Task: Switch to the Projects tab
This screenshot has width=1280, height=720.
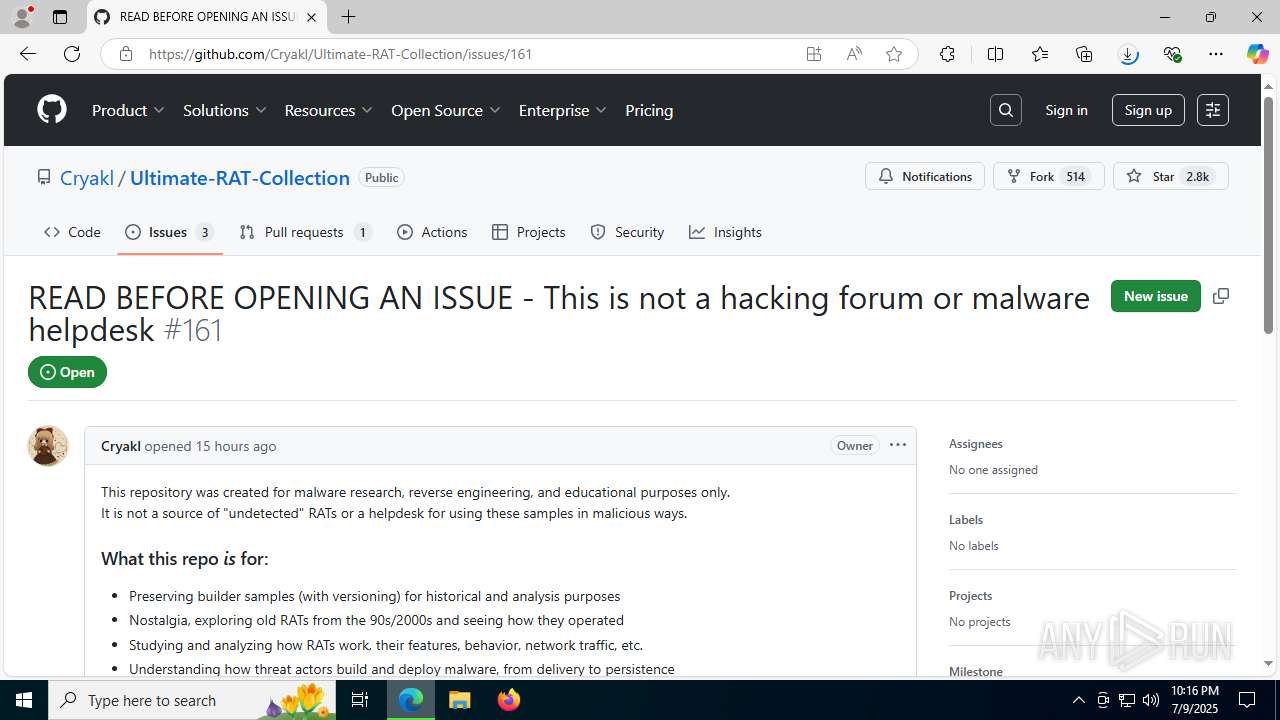Action: point(529,232)
